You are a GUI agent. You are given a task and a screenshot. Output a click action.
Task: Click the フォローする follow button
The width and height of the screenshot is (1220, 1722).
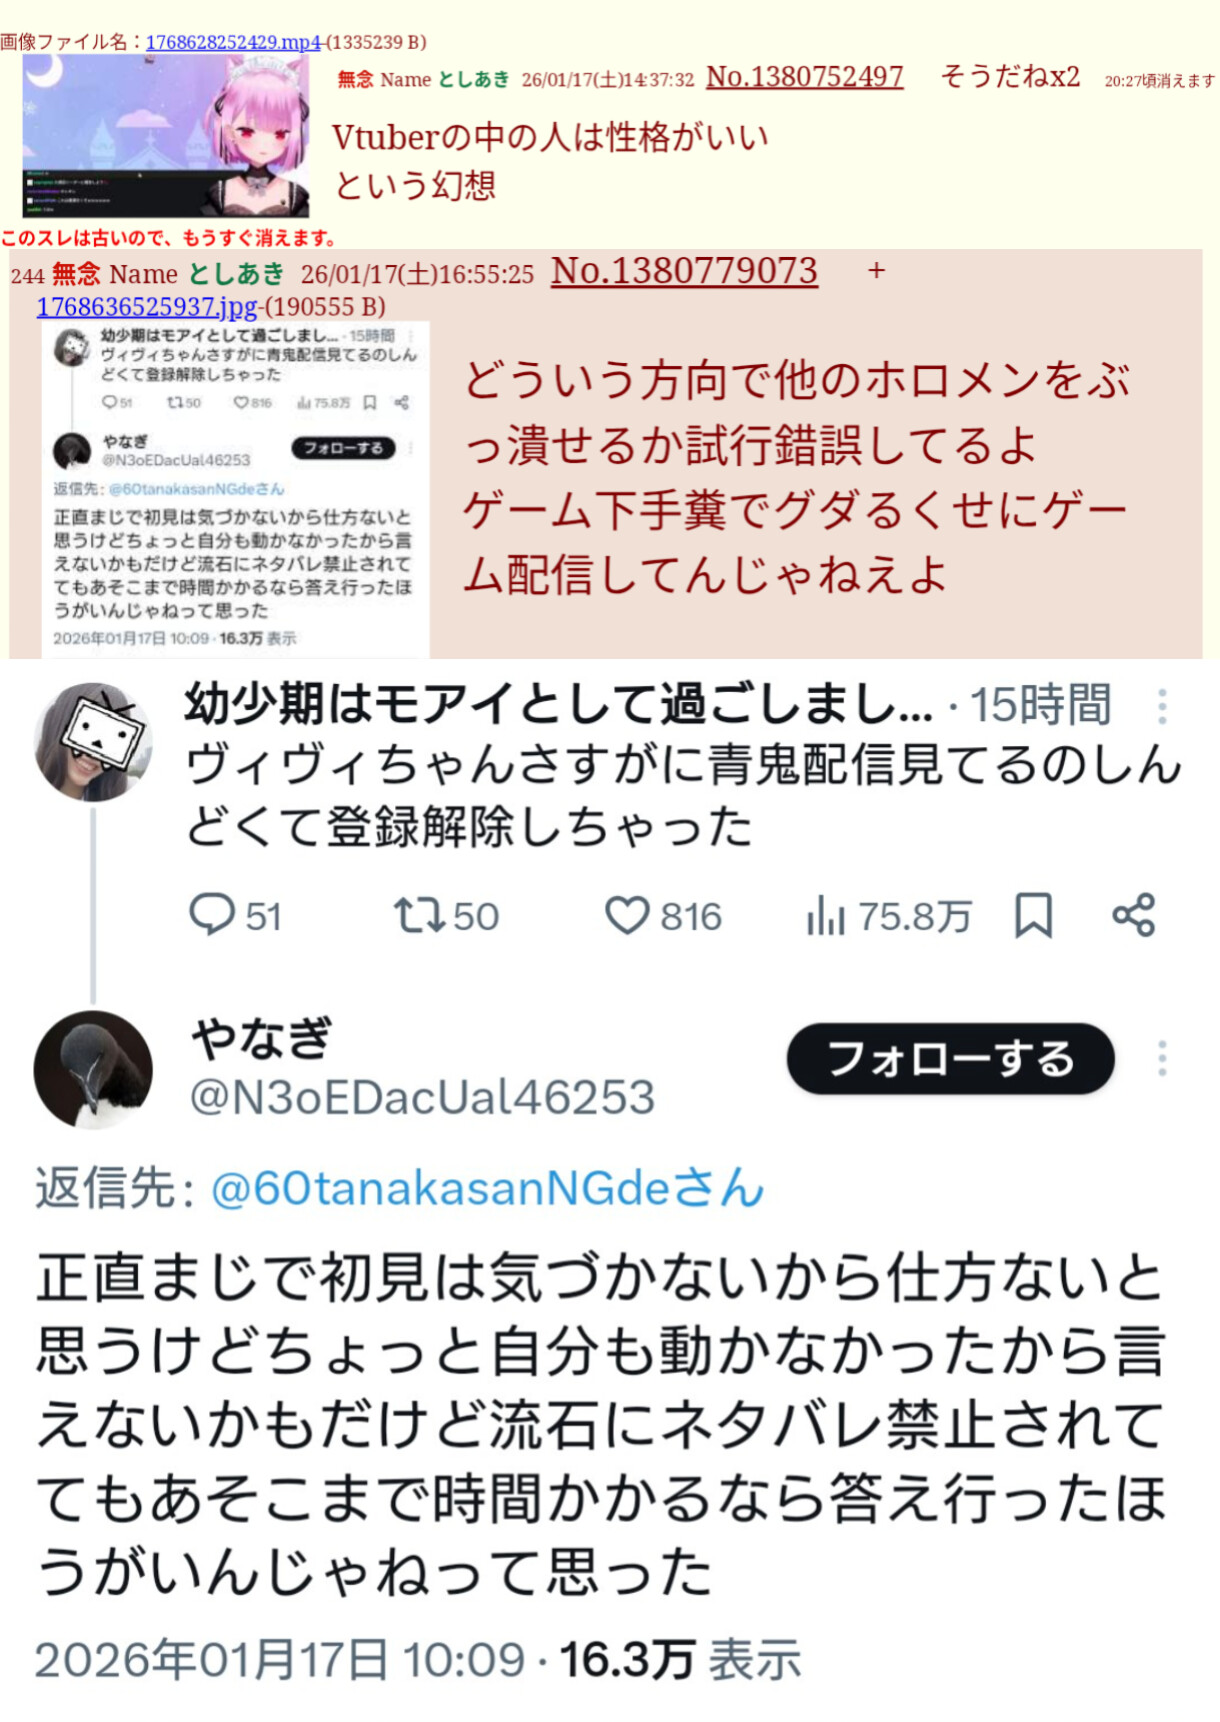pos(950,1059)
